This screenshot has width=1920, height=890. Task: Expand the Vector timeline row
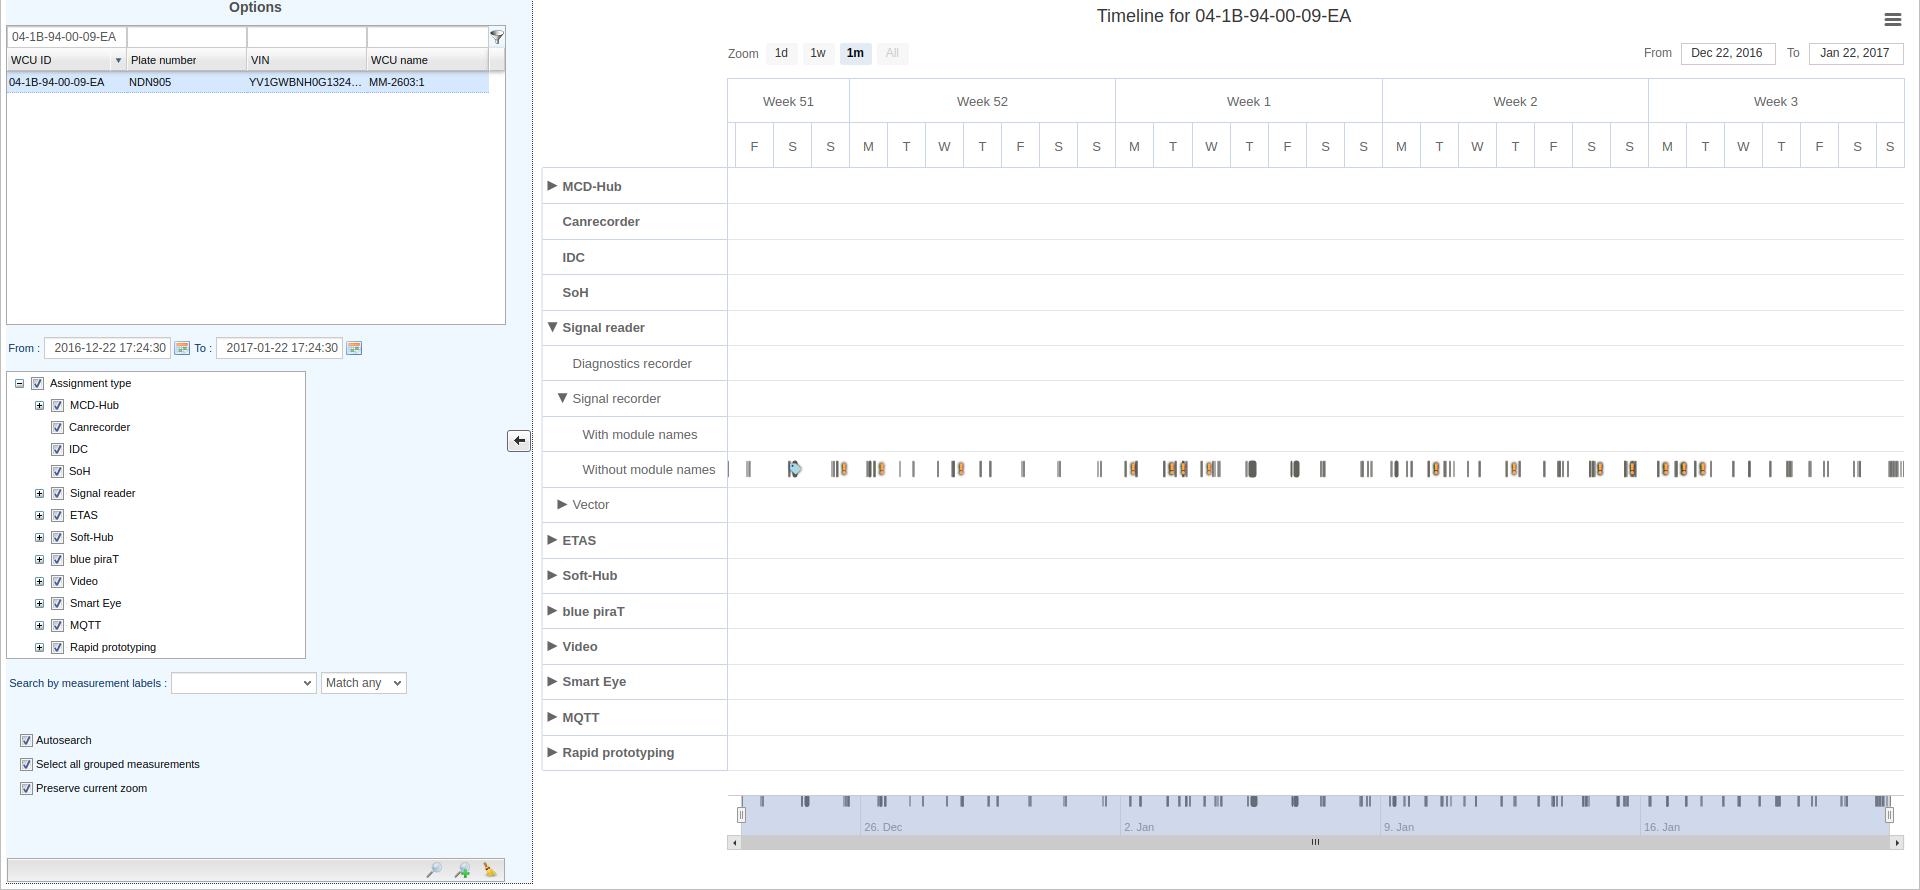[x=562, y=505]
